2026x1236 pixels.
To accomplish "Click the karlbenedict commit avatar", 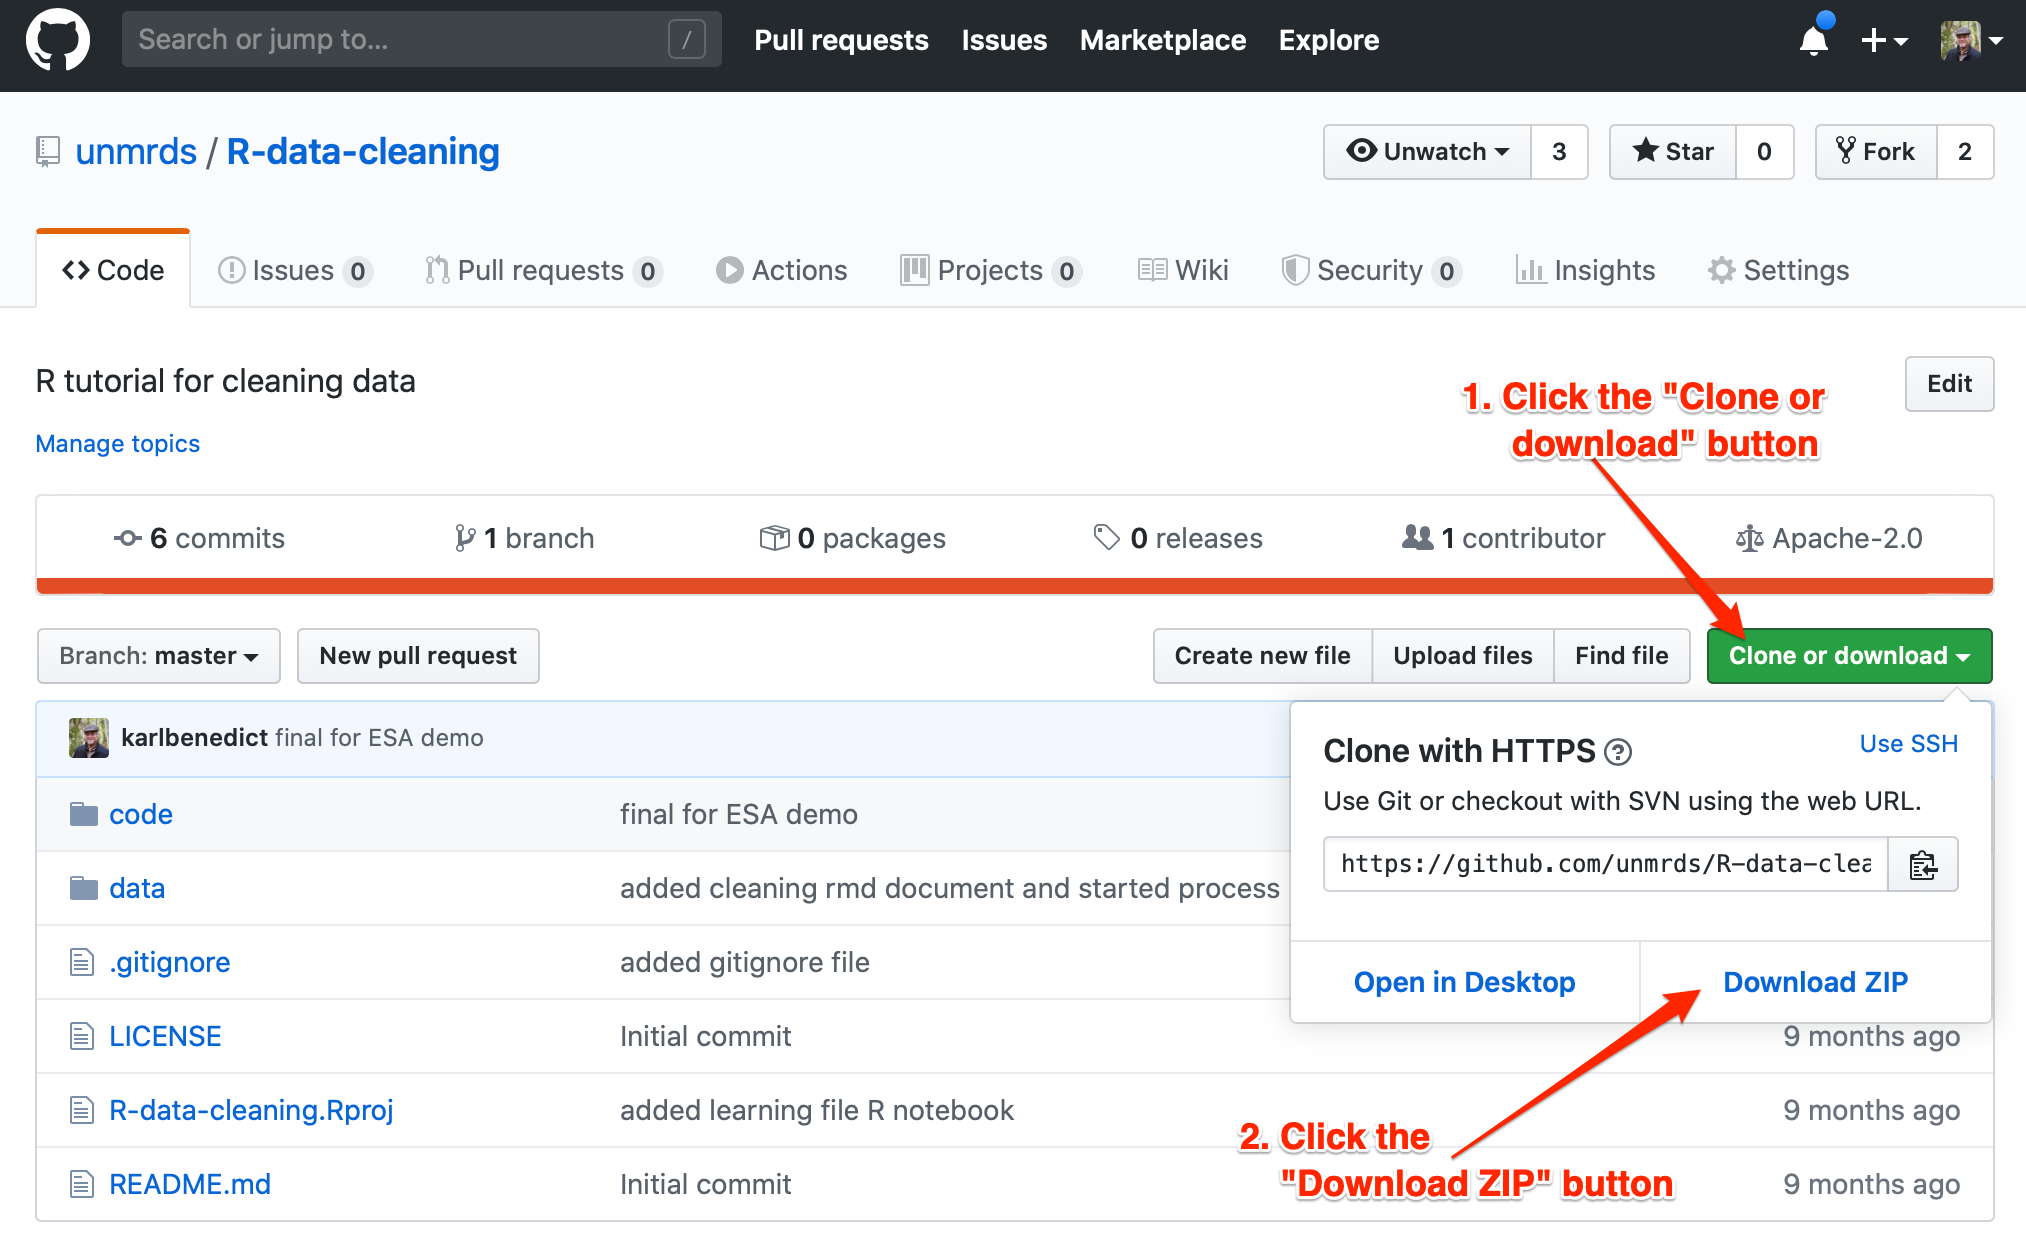I will (89, 738).
